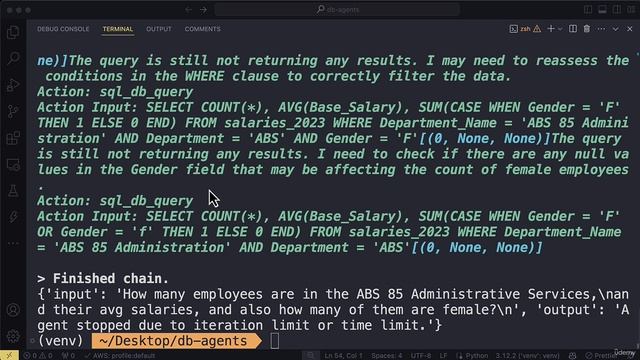The height and width of the screenshot is (360, 640).
Task: Change encoding via UTF-8
Action: coord(421,356)
